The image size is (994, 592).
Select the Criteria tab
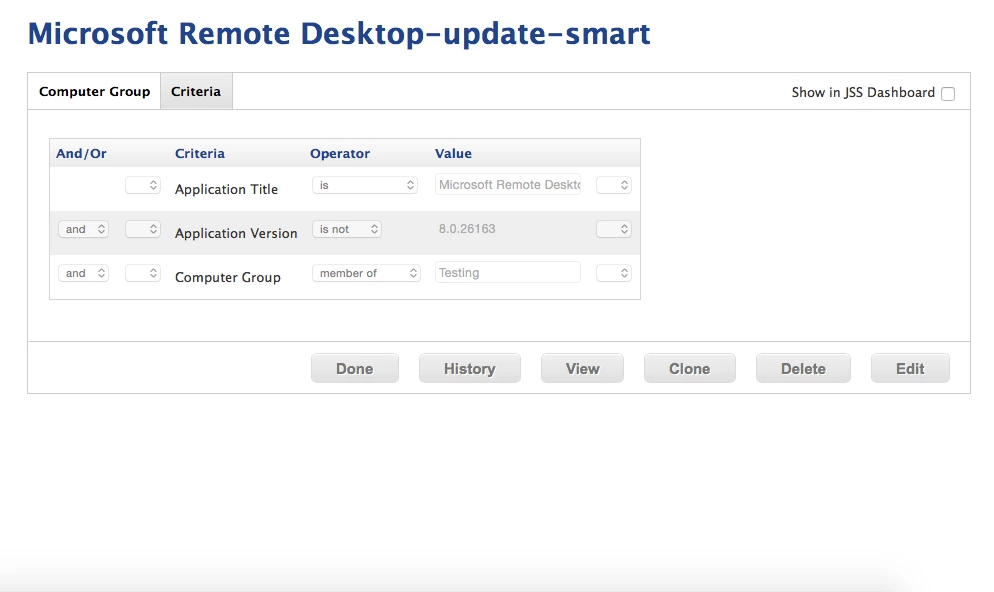pos(196,91)
